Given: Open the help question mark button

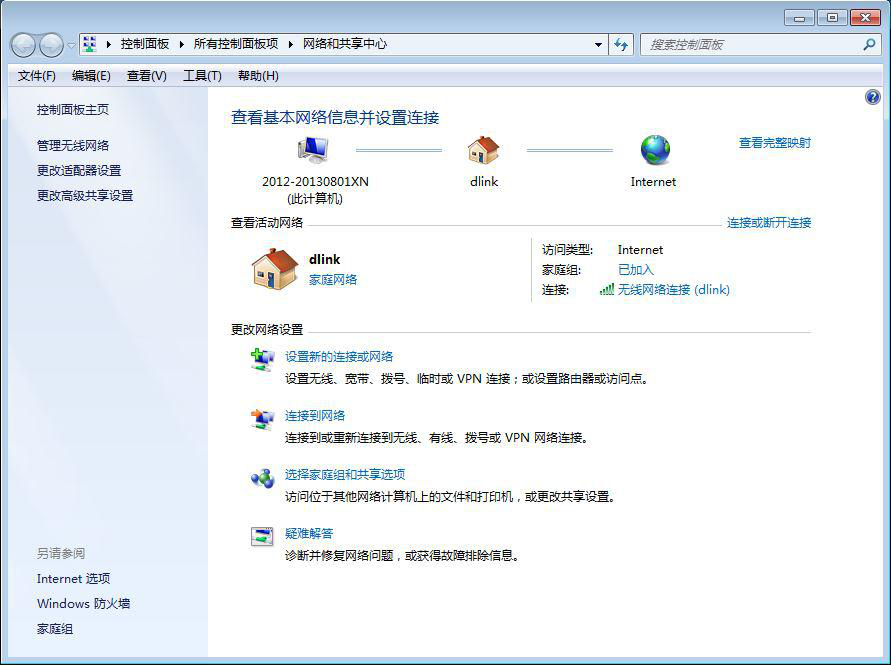Looking at the screenshot, I should point(873,97).
